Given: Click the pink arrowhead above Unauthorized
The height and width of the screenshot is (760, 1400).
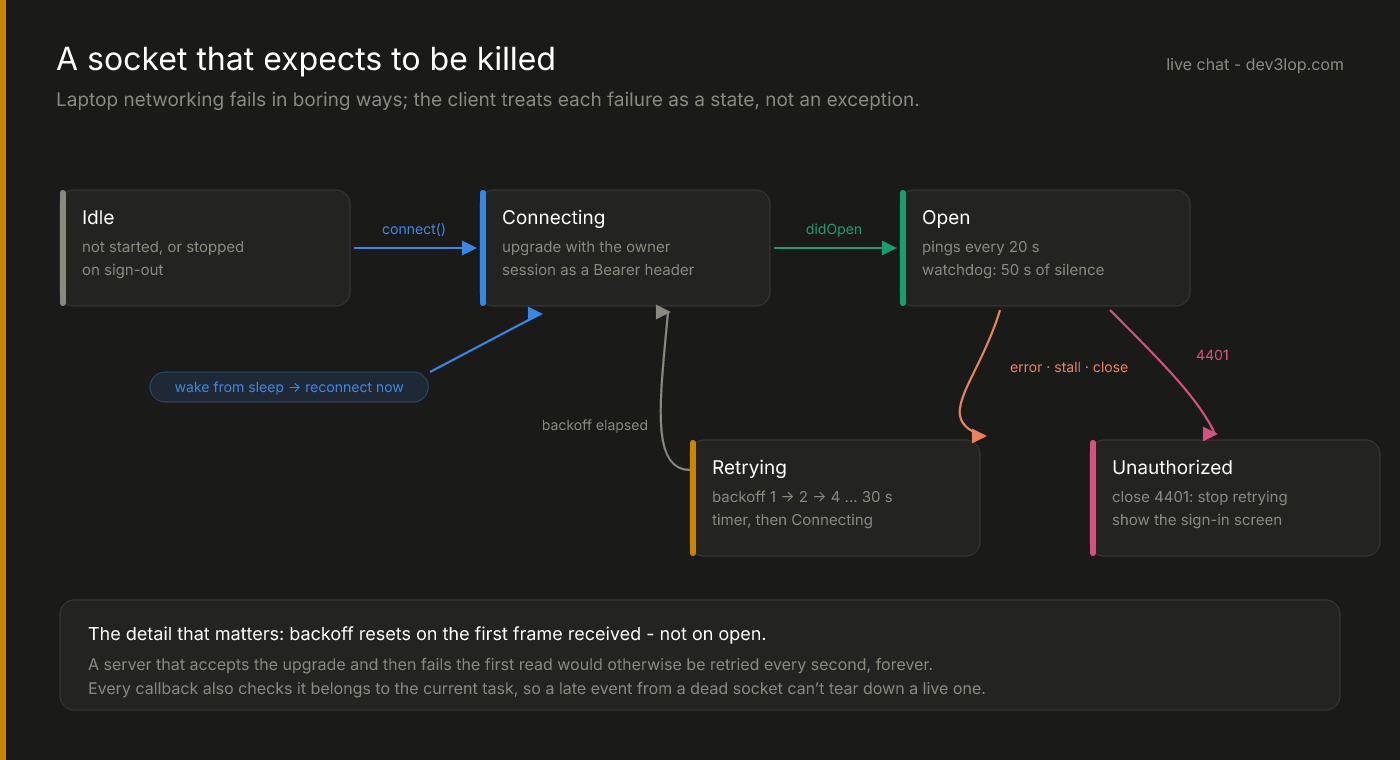Looking at the screenshot, I should click(1210, 433).
